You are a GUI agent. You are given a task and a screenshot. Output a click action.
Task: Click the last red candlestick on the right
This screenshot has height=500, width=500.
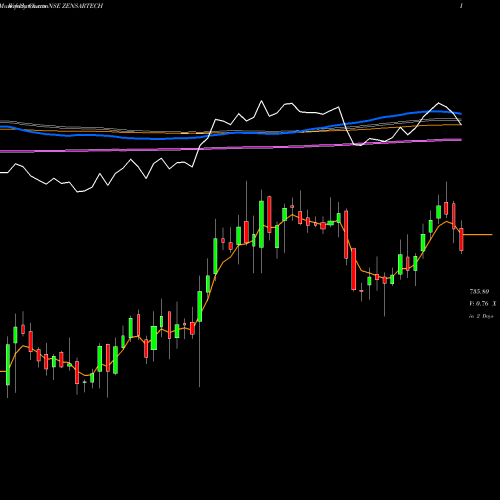pyautogui.click(x=461, y=239)
